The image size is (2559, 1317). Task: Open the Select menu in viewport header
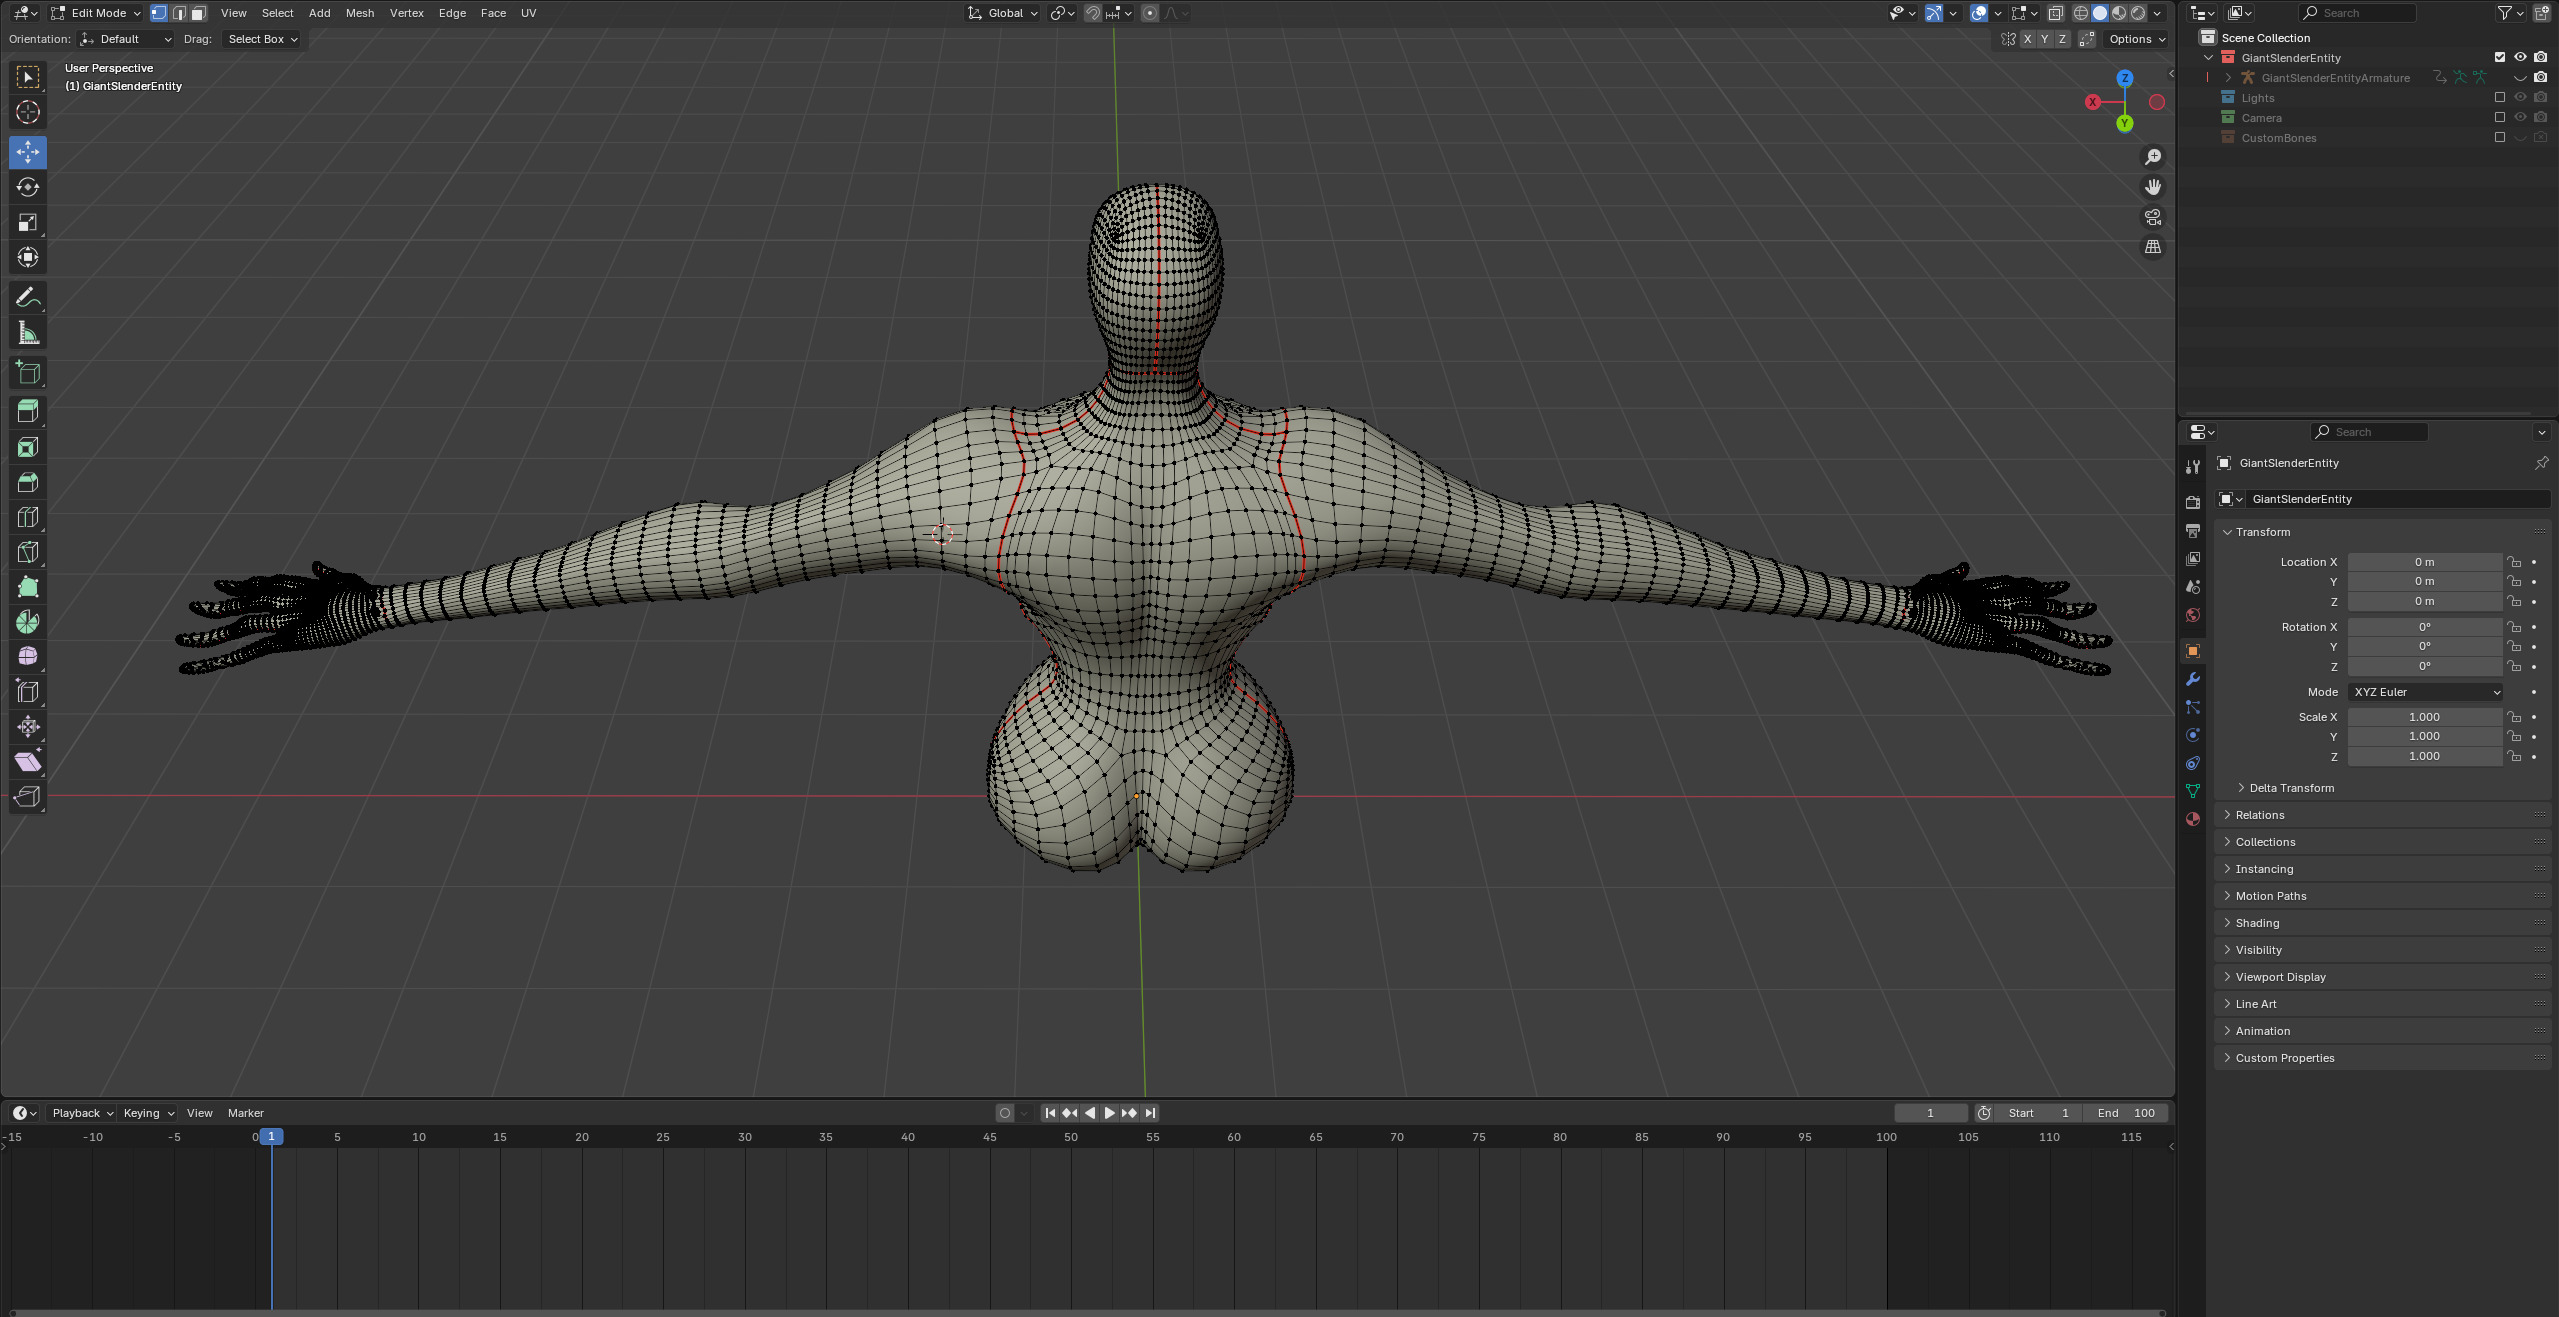(x=278, y=13)
